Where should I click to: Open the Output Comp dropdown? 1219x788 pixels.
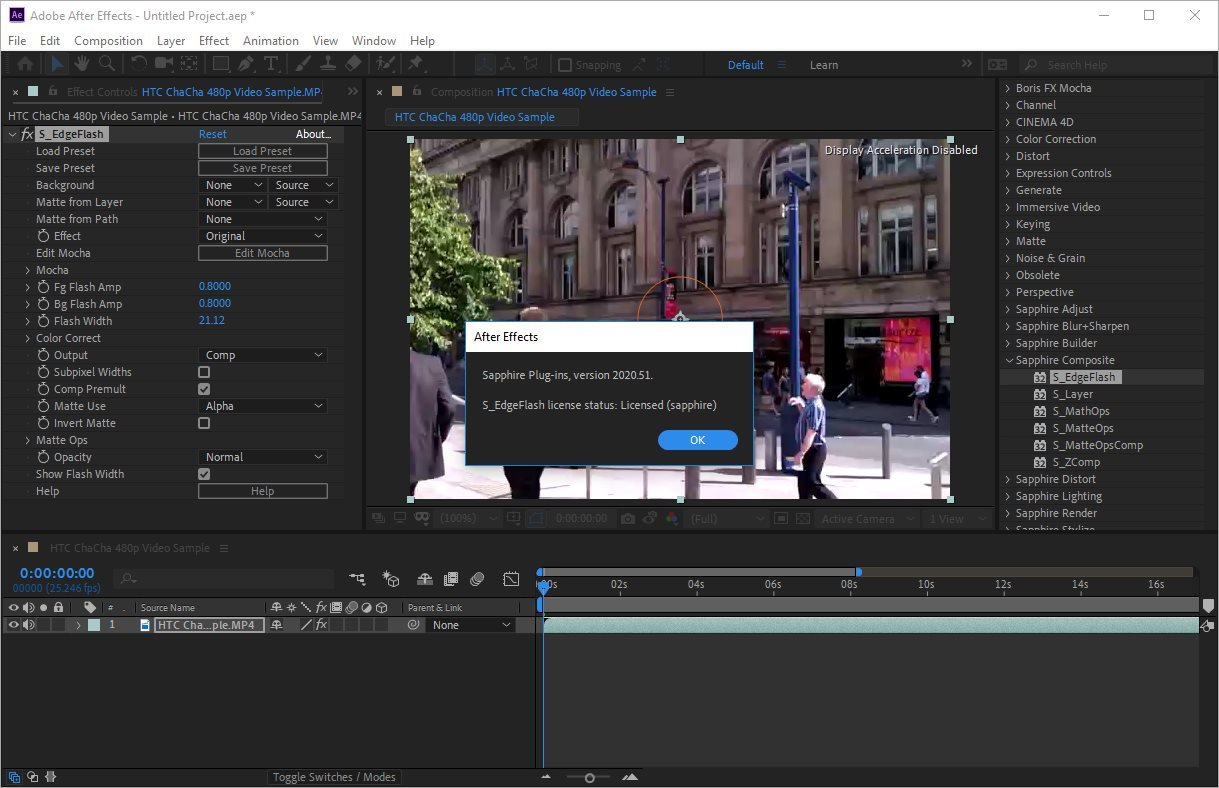[262, 355]
